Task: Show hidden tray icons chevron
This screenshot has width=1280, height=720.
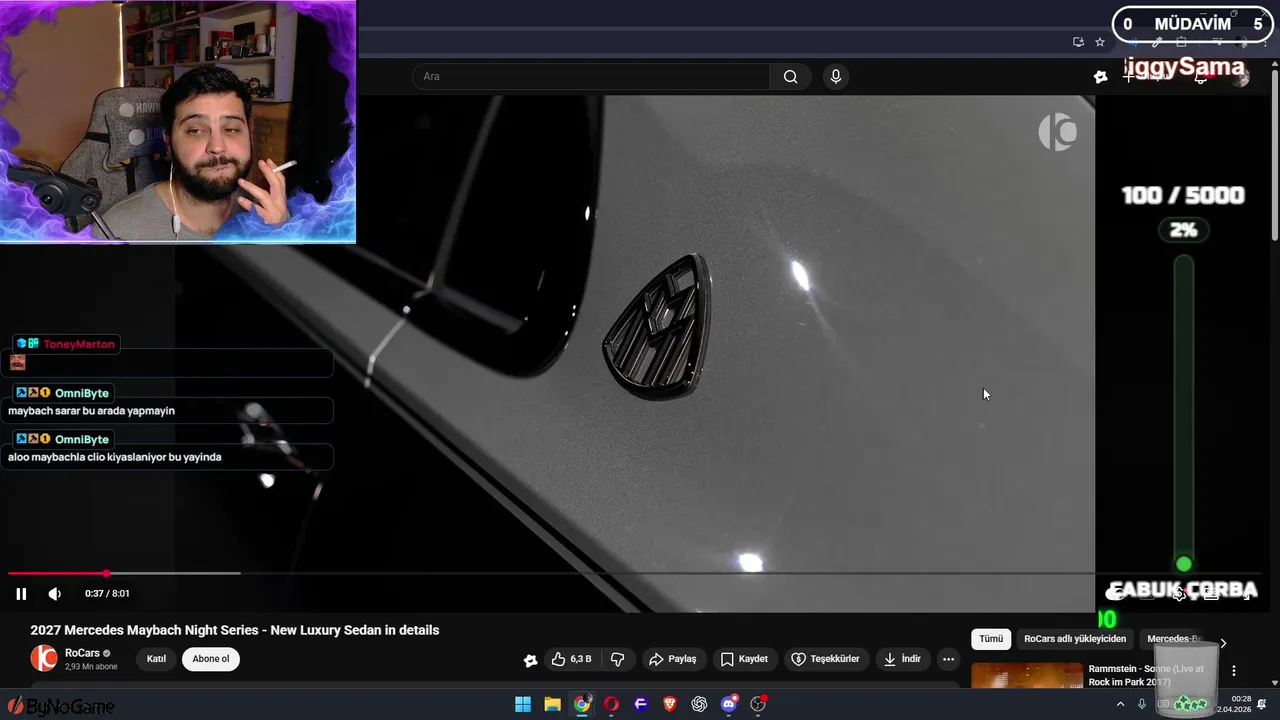Action: 1120,704
